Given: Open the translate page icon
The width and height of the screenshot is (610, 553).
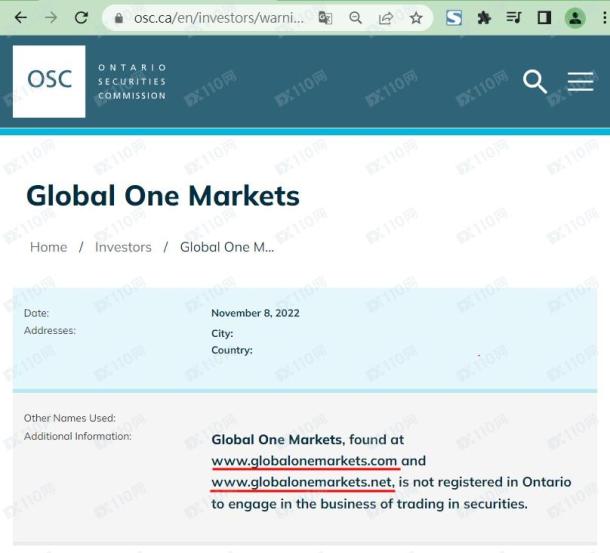Looking at the screenshot, I should 325,18.
